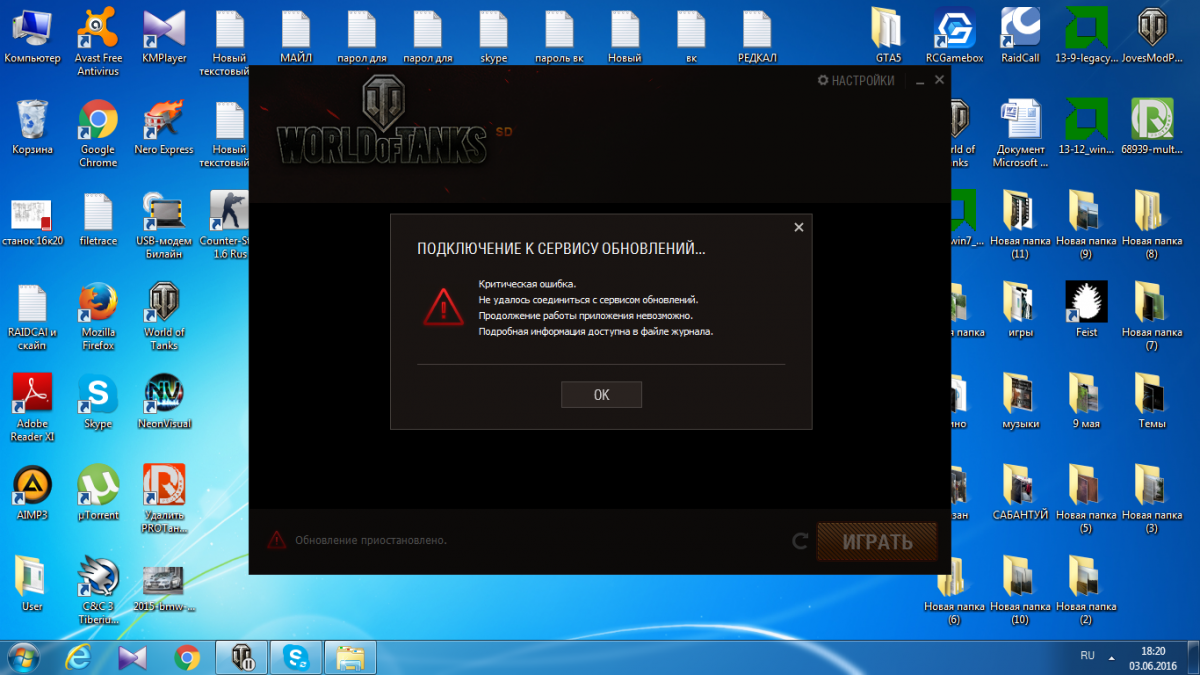
Task: Open World of Tanks taskbar button
Action: [243, 657]
